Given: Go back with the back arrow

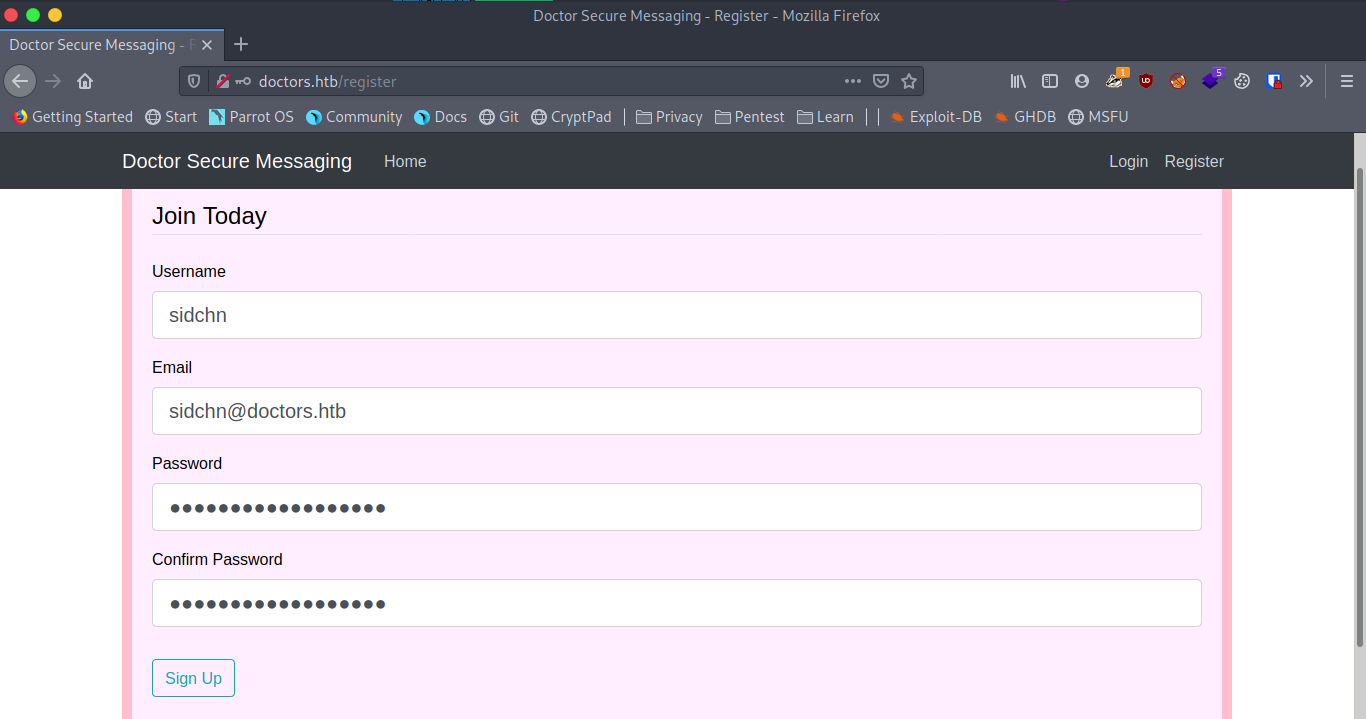Looking at the screenshot, I should click(20, 81).
